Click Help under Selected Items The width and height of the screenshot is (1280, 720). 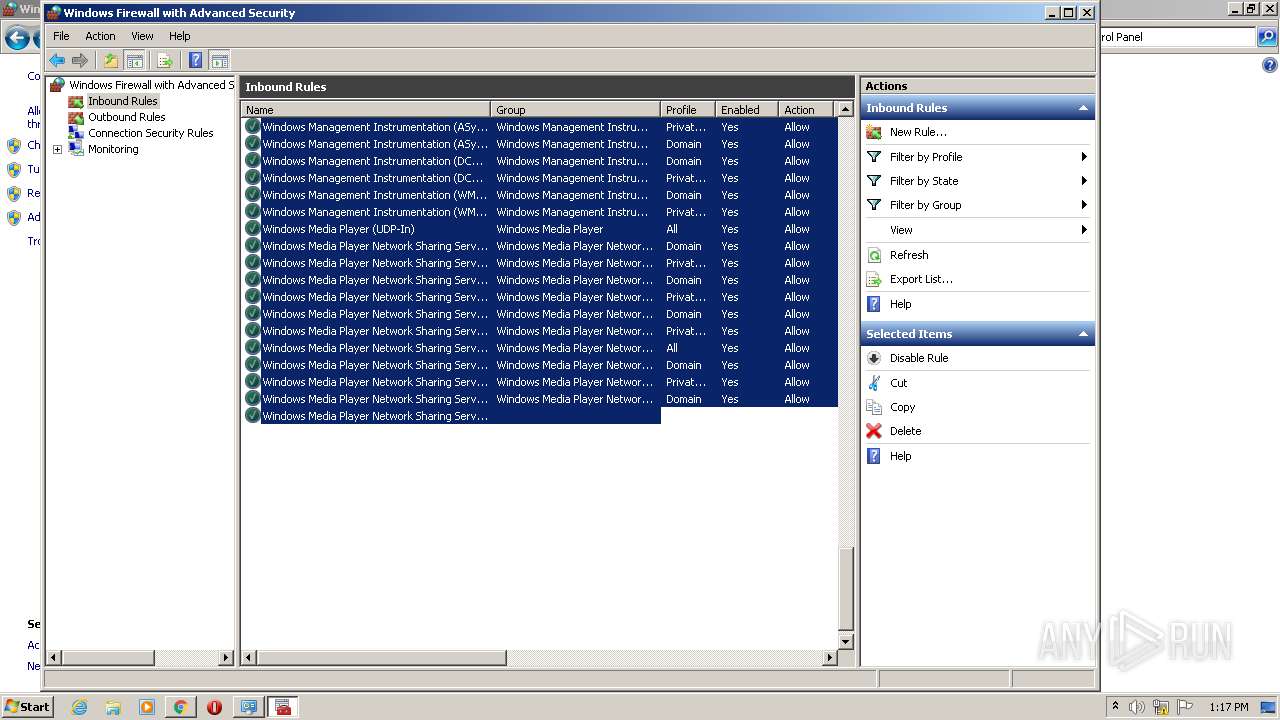pyautogui.click(x=901, y=456)
